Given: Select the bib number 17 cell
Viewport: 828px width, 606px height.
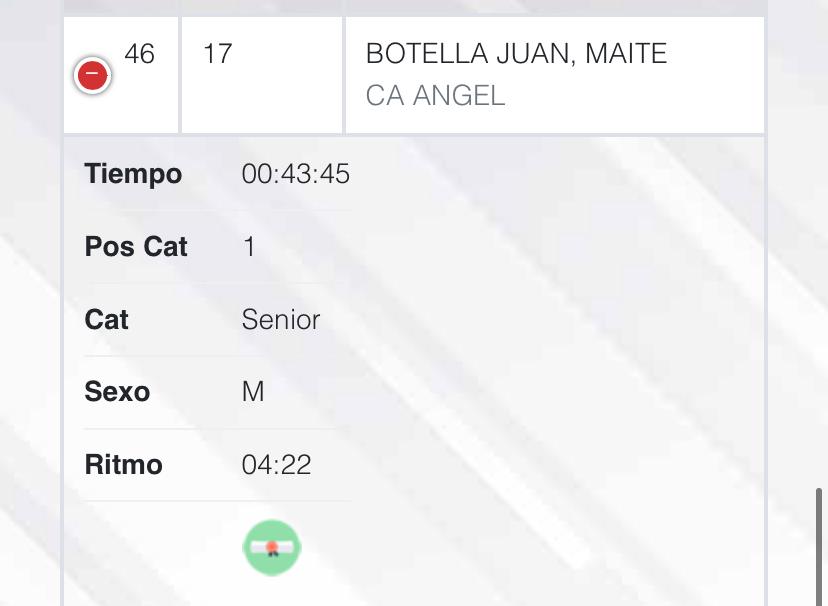Looking at the screenshot, I should pos(262,75).
